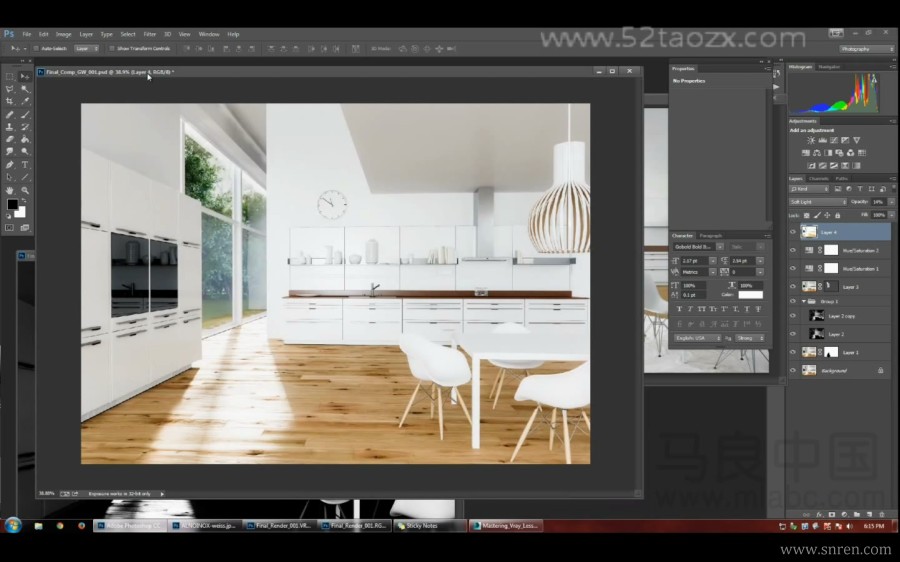
Task: Toggle the Auto-Select checkbox
Action: click(x=36, y=49)
